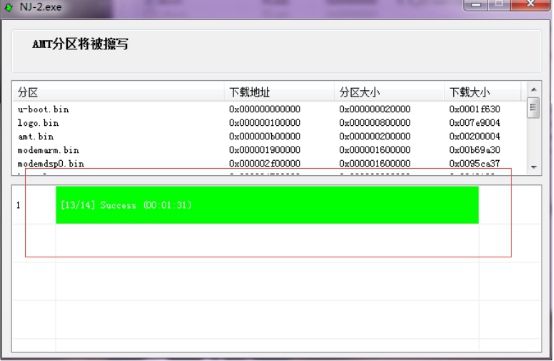This screenshot has height=361, width=554.
Task: Minimize the NJ-2.exe window
Action: (476, 5)
